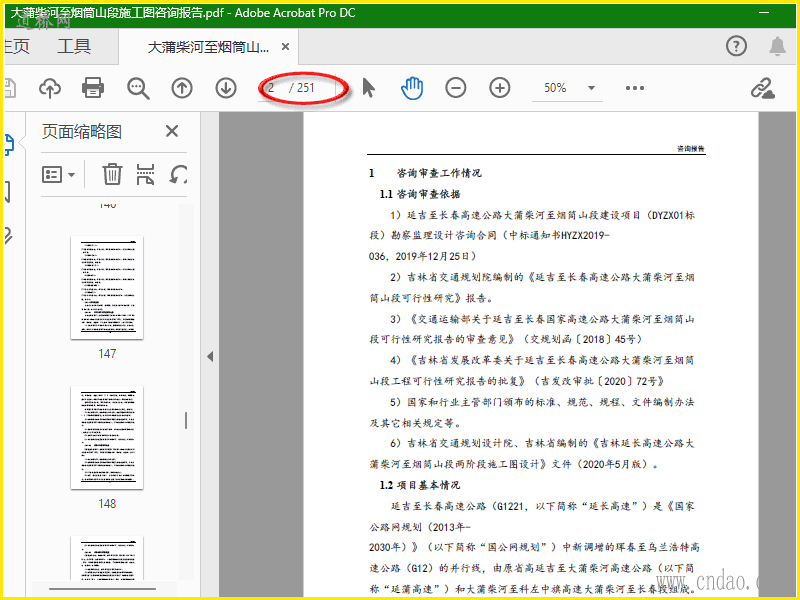The image size is (800, 600).
Task: Open the notifications bell icon
Action: 777,46
